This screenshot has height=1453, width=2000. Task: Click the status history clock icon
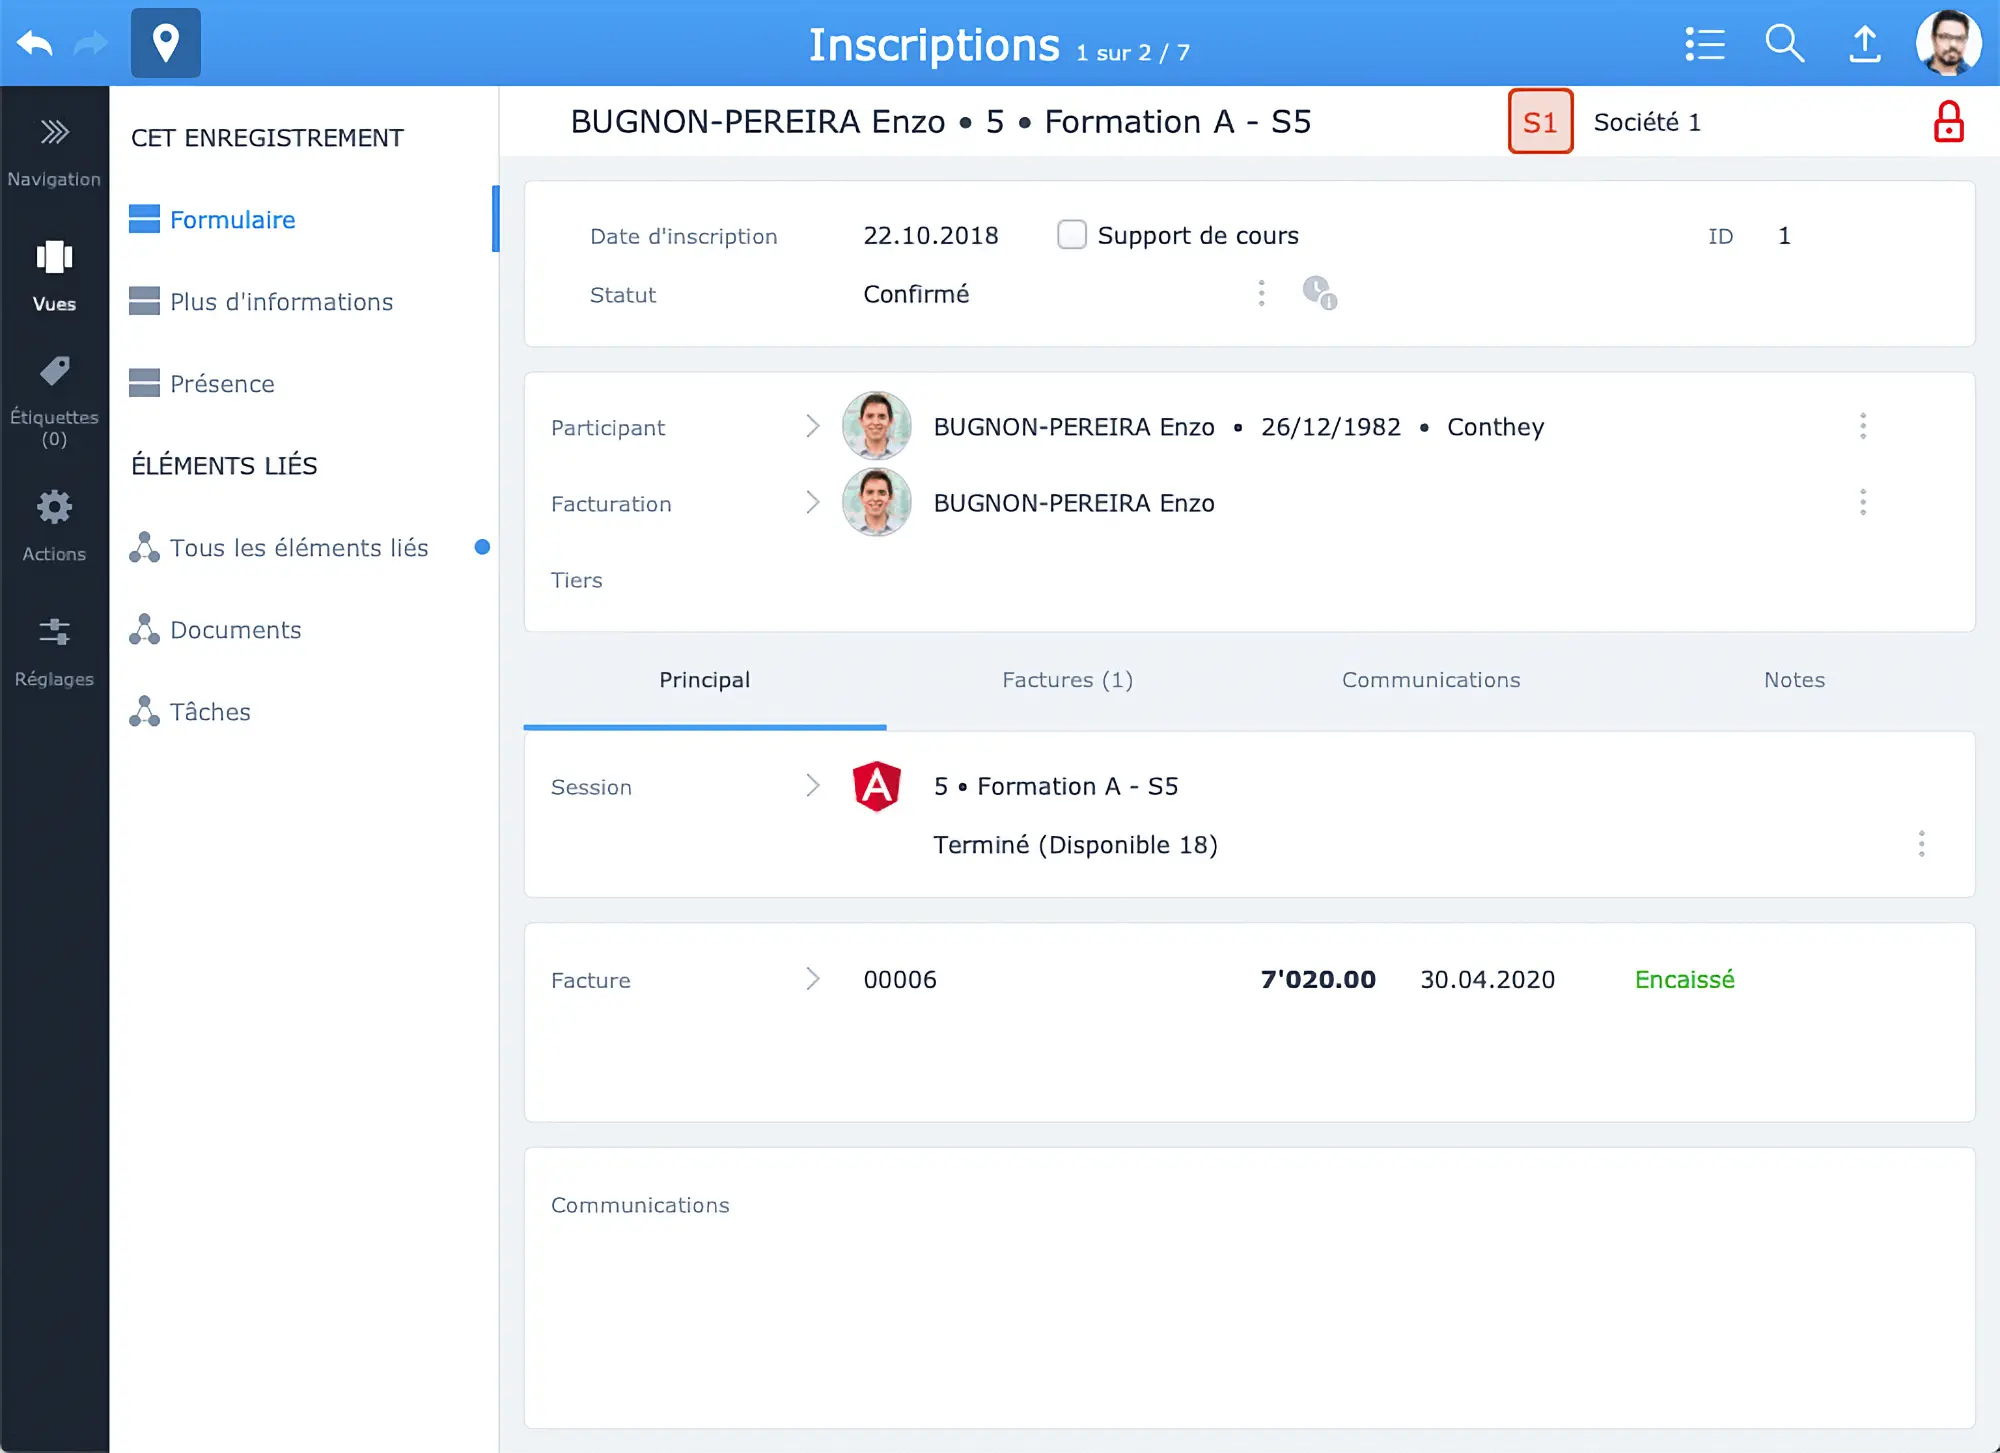[1319, 293]
